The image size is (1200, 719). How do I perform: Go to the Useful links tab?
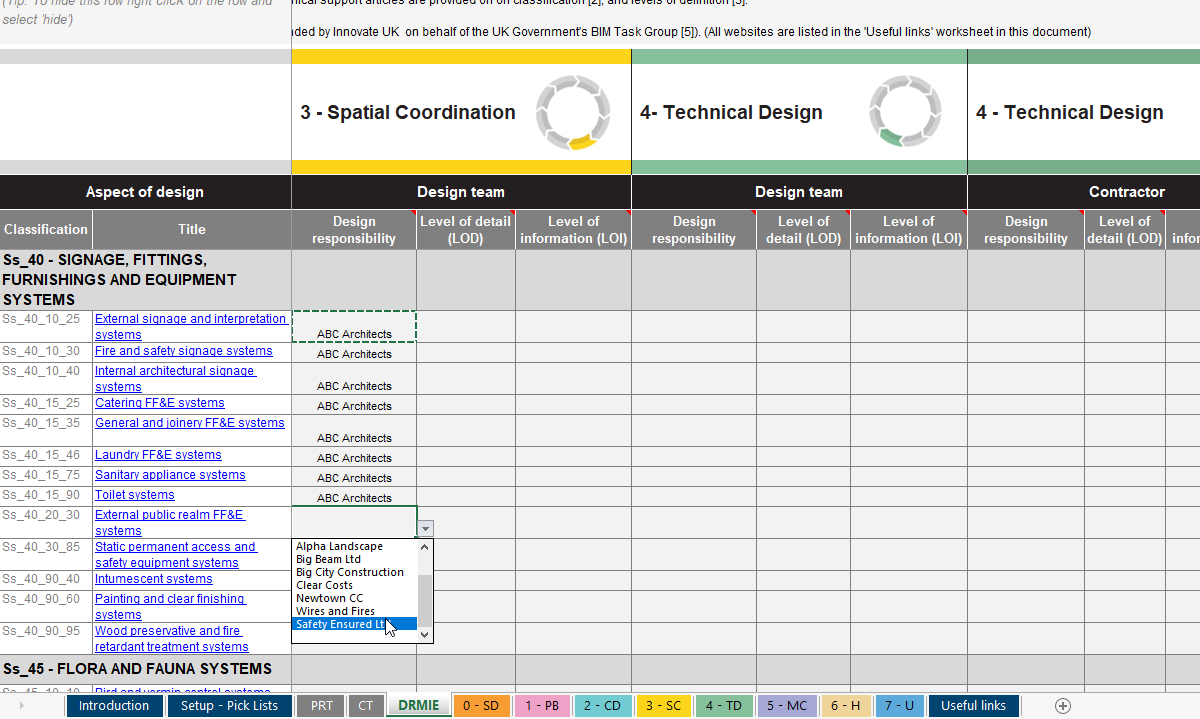[973, 706]
